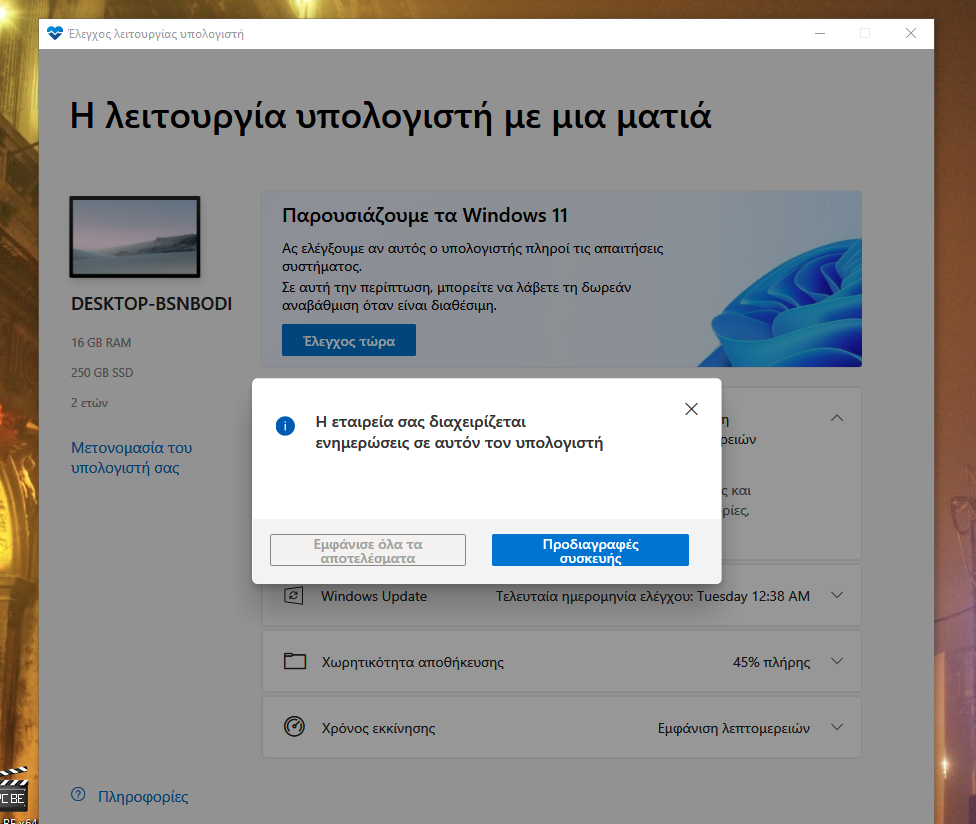Expand the Windows Update section chevron
976x824 pixels.
pos(837,595)
